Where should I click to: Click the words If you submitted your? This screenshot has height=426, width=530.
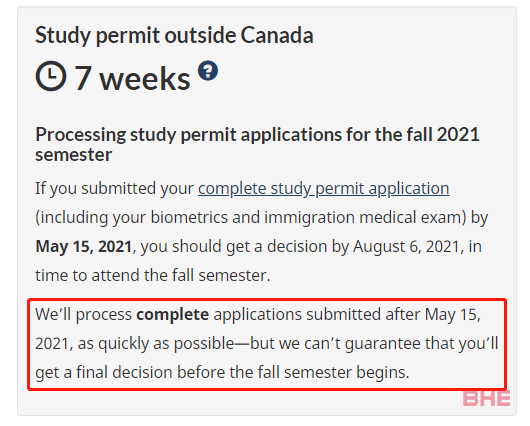tap(114, 189)
